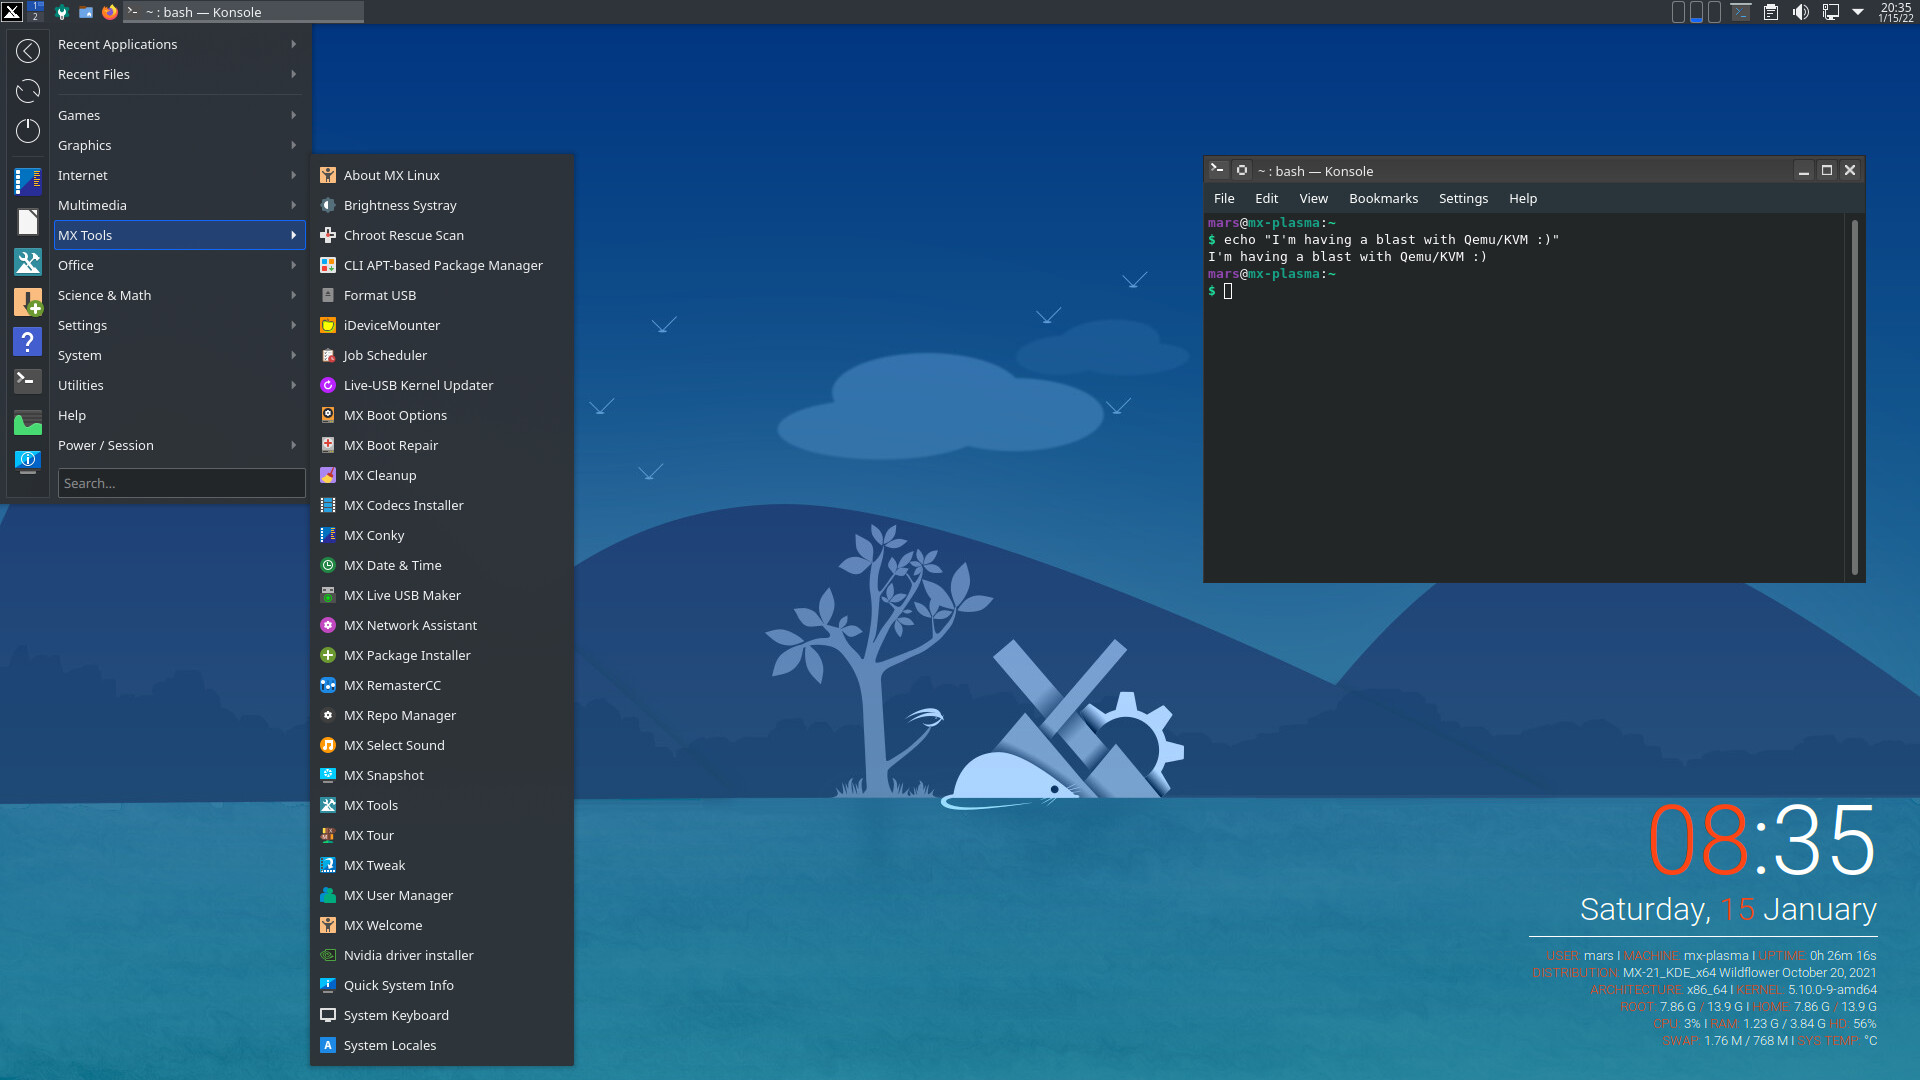Open MX Tweak
This screenshot has width=1920, height=1080.
pos(441,865)
